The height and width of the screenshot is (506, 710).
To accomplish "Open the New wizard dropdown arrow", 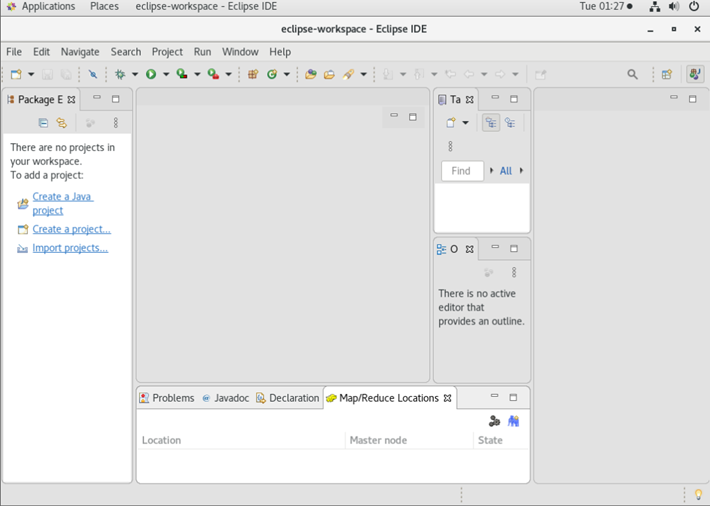I will pos(31,74).
